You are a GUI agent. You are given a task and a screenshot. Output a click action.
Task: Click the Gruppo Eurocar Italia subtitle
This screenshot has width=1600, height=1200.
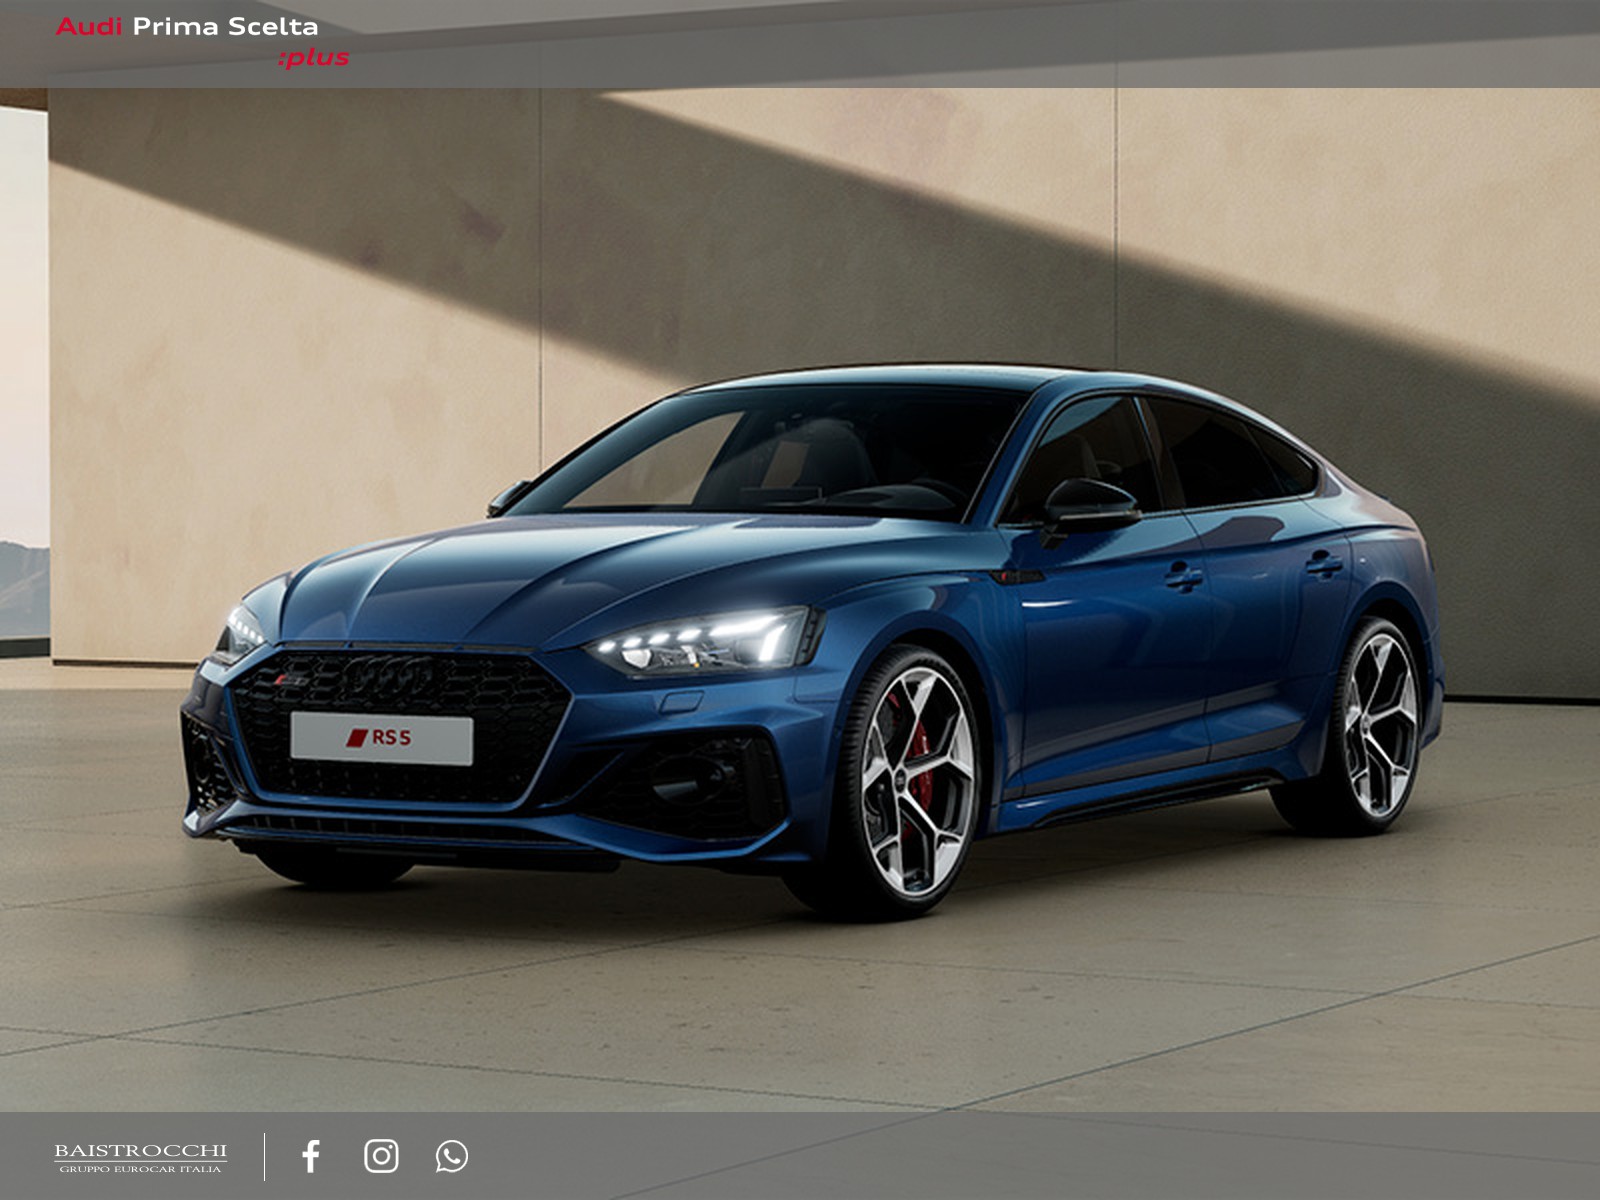pyautogui.click(x=140, y=1169)
